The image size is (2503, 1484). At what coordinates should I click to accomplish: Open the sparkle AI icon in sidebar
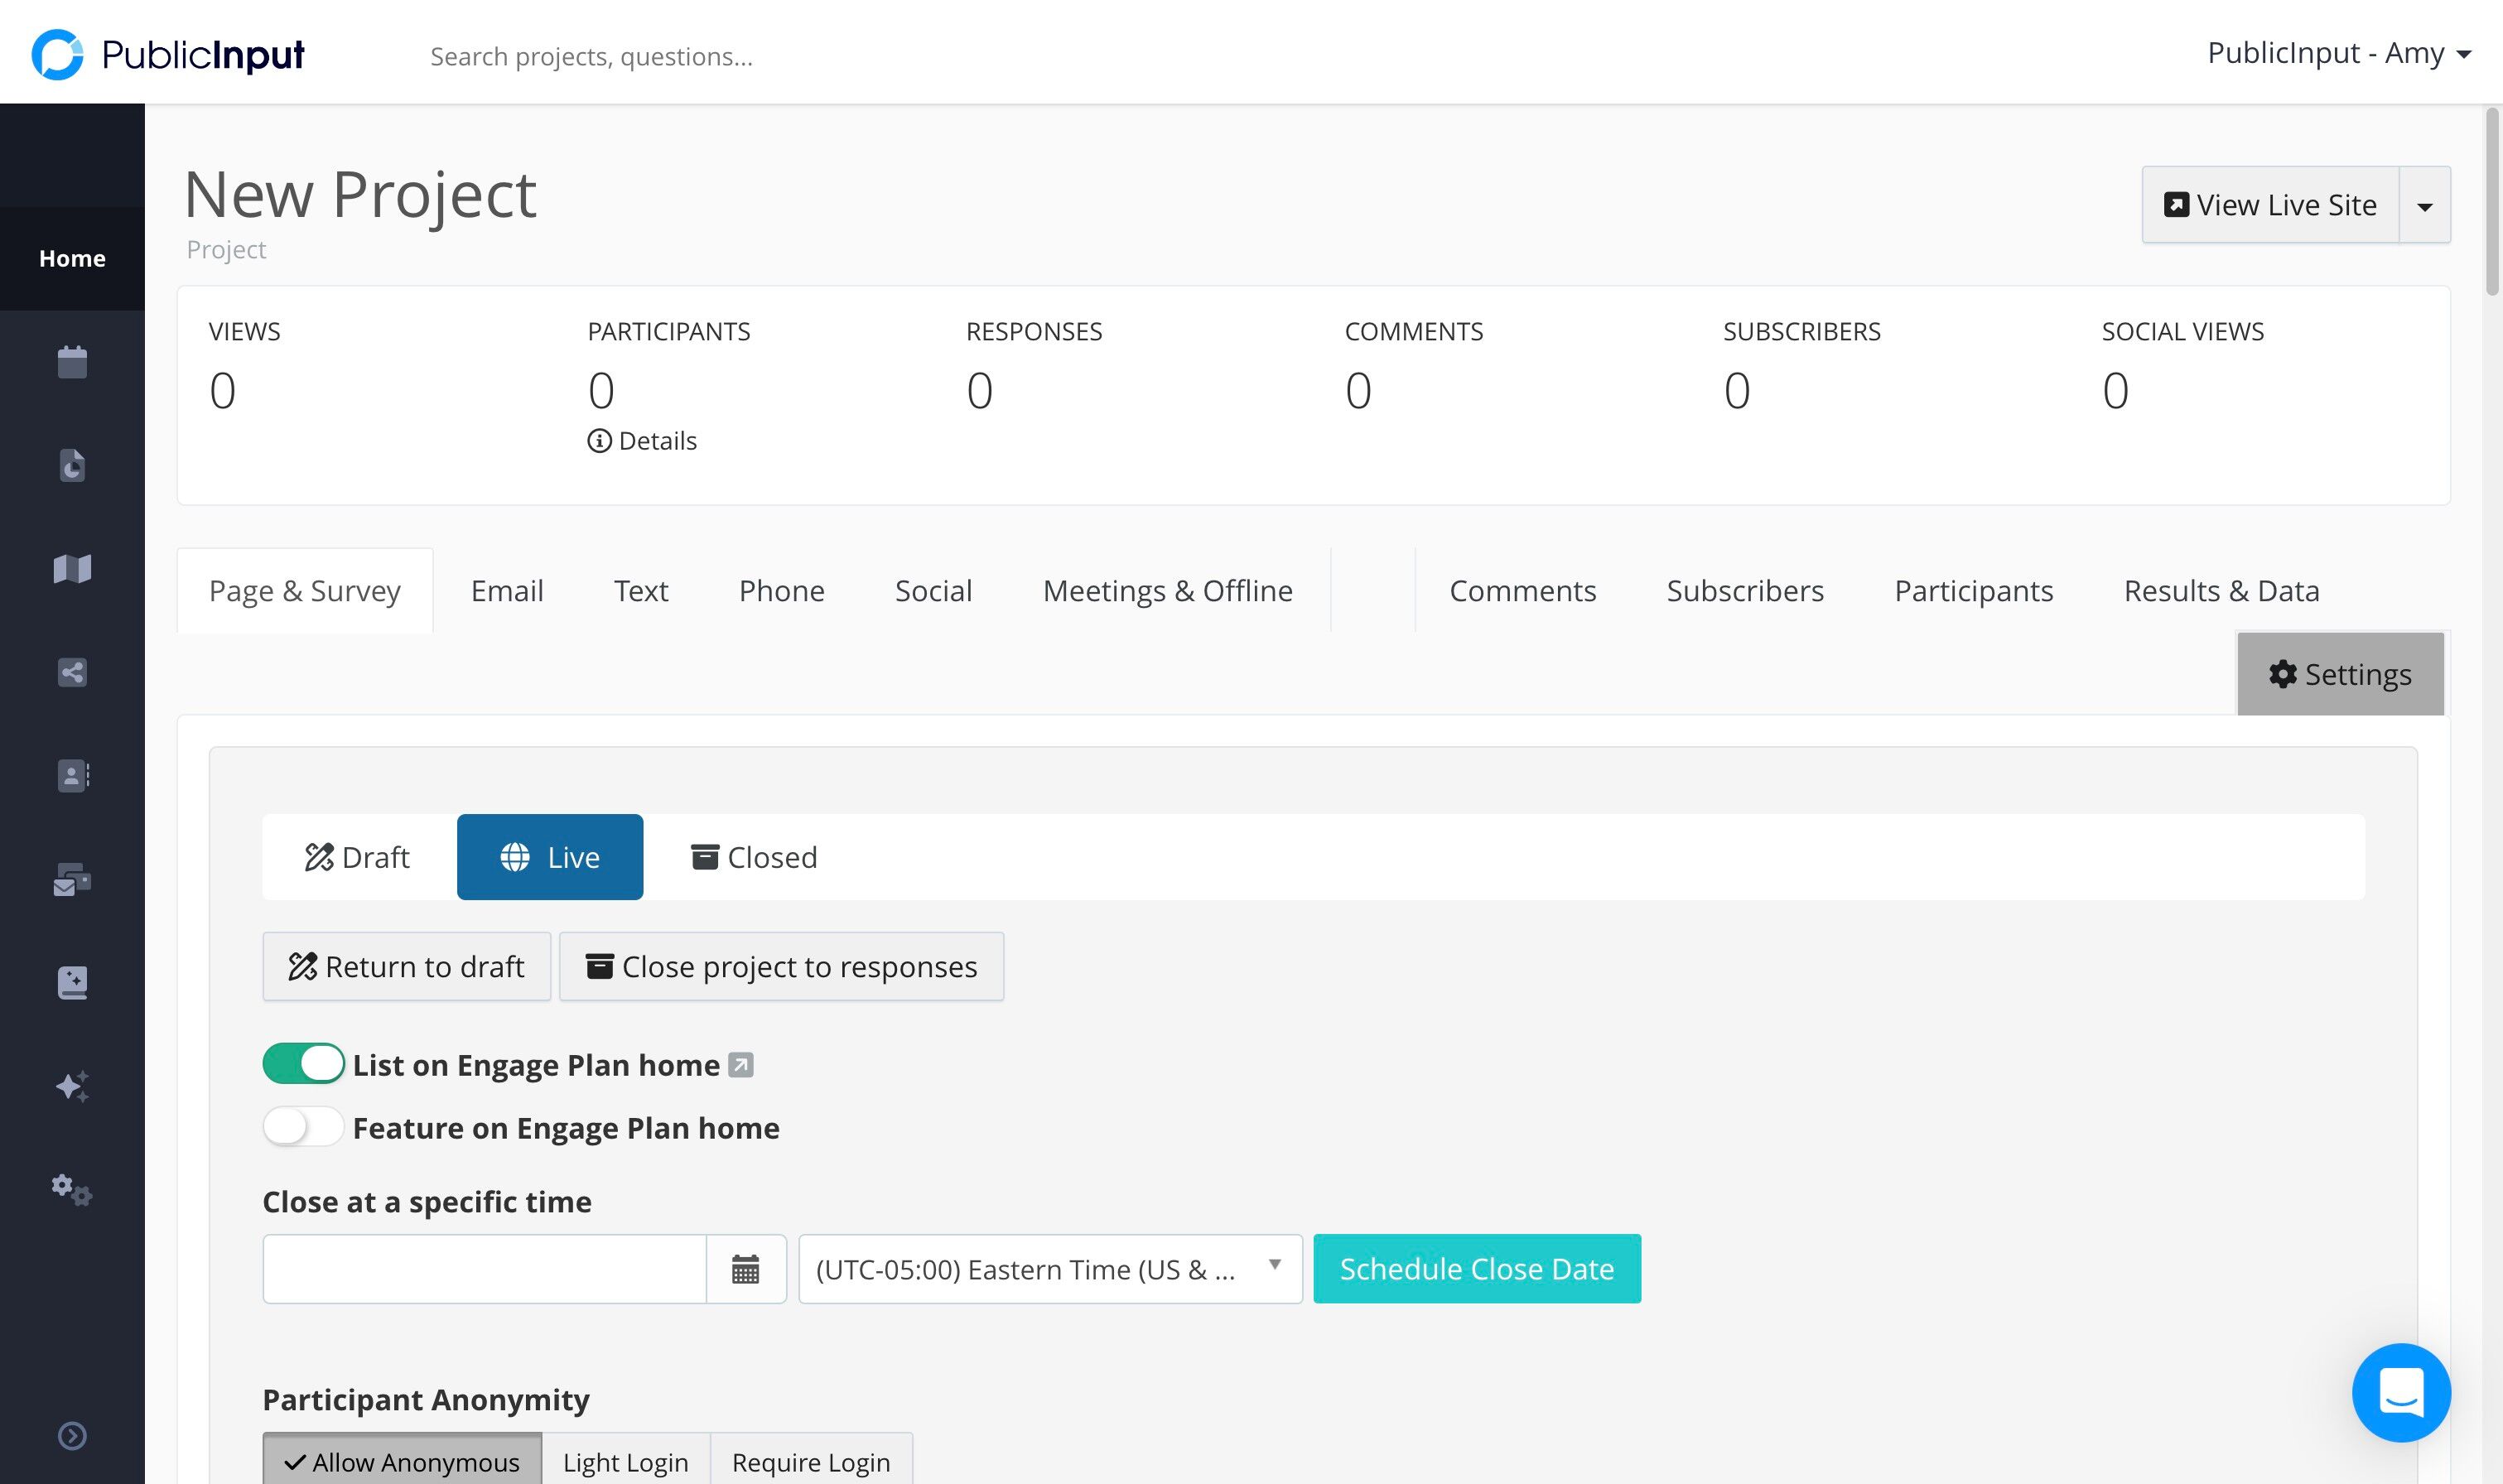click(72, 1086)
